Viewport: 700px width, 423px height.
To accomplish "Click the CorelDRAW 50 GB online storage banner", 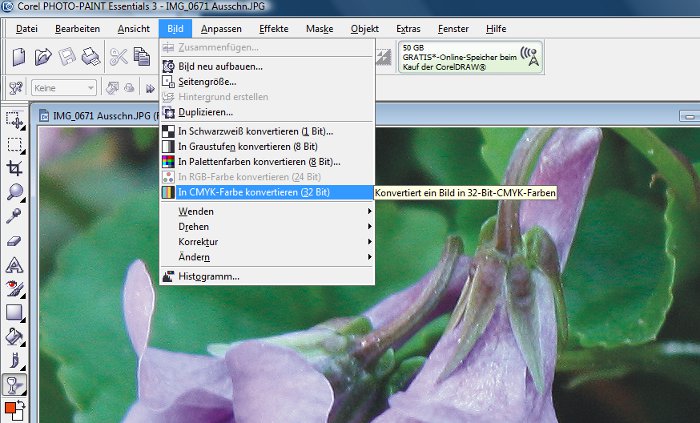I will tap(471, 57).
